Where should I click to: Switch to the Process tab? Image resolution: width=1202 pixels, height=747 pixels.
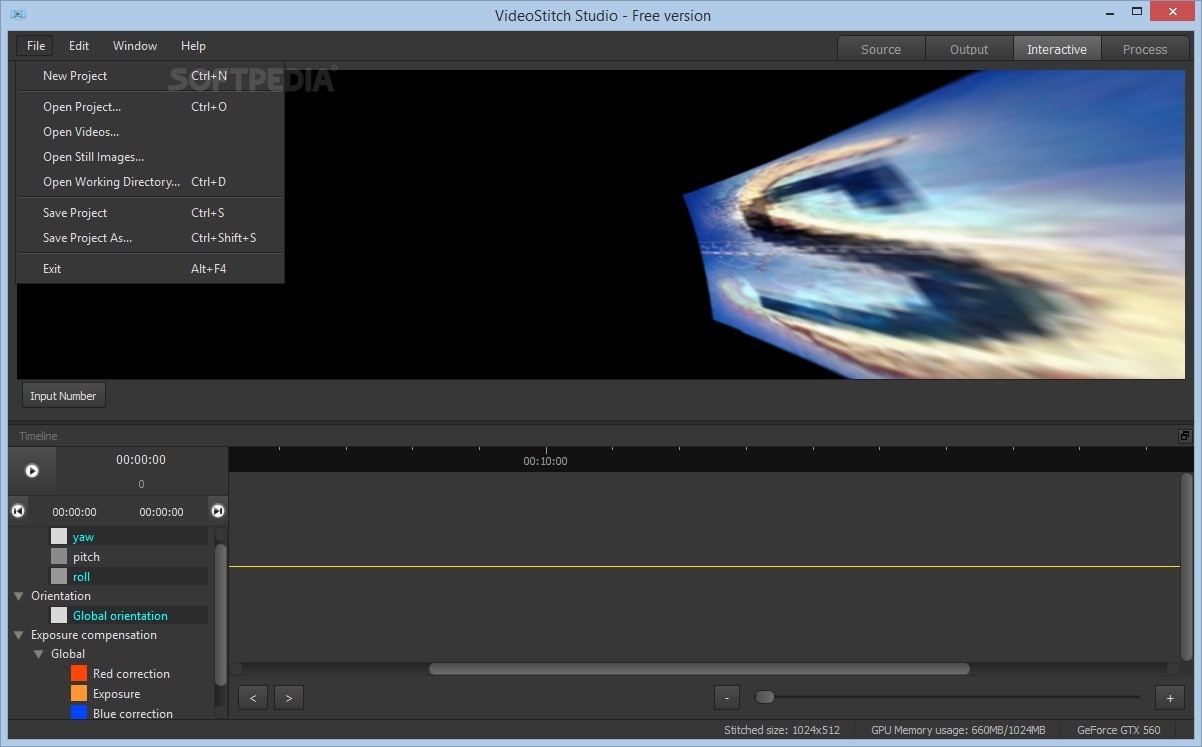tap(1145, 49)
